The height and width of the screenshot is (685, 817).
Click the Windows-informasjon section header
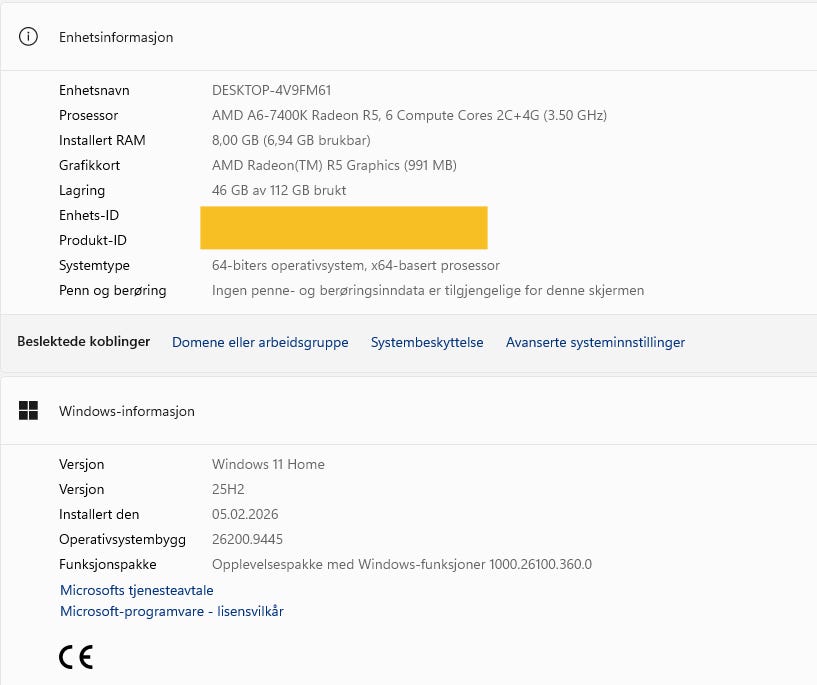[127, 411]
